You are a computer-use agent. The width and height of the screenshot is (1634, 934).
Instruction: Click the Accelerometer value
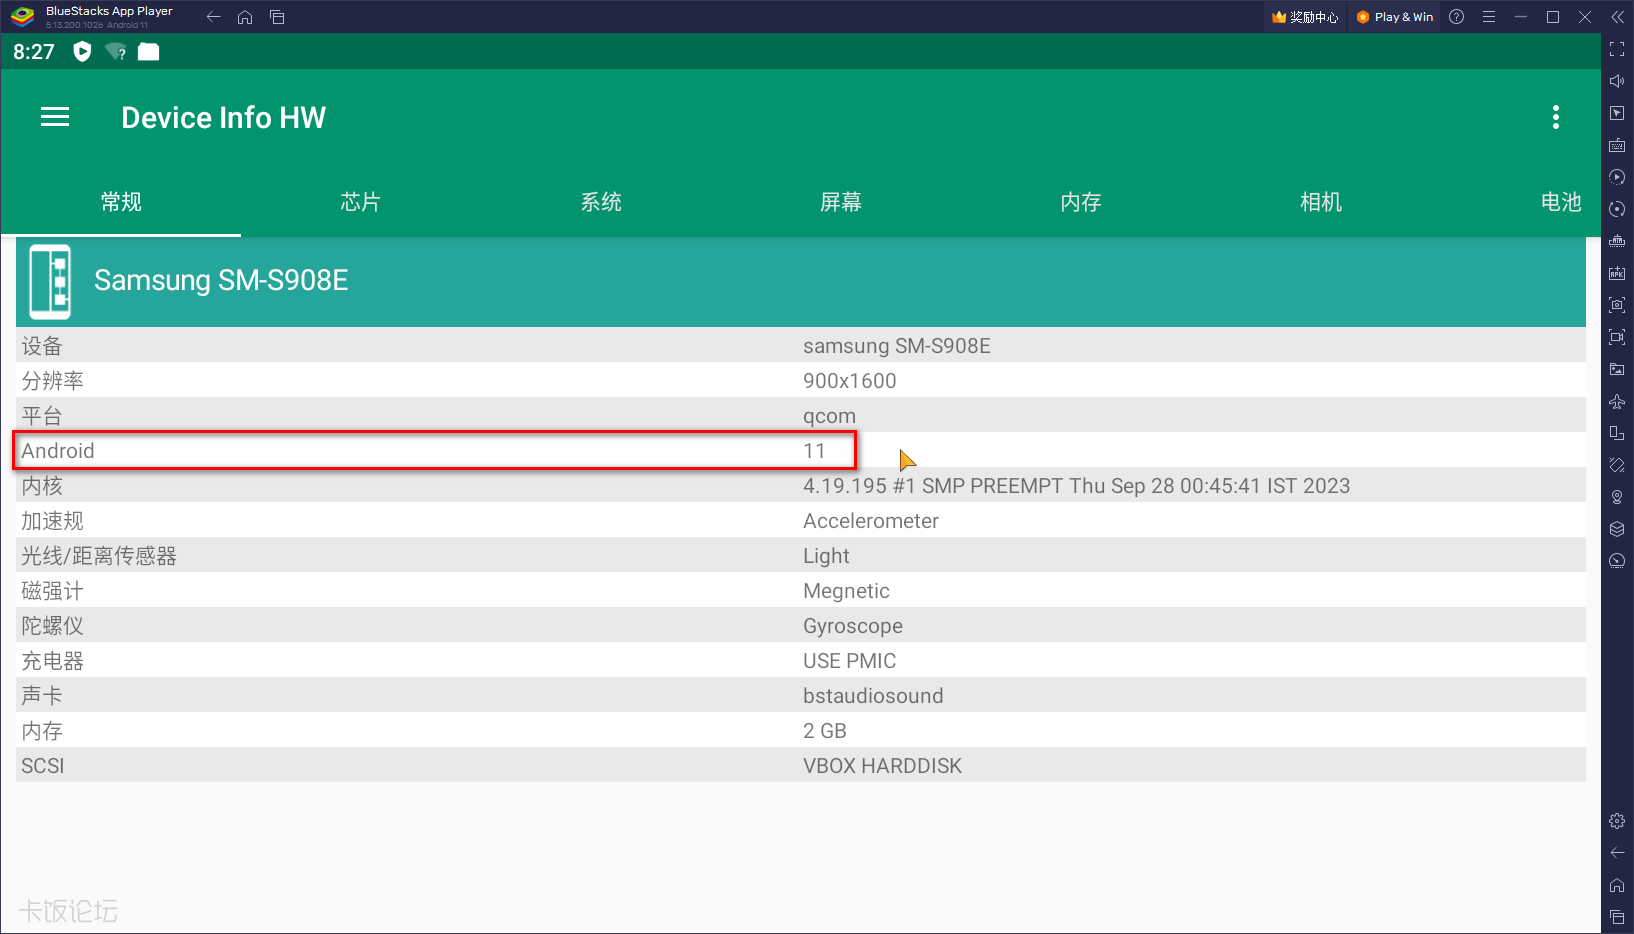871,521
